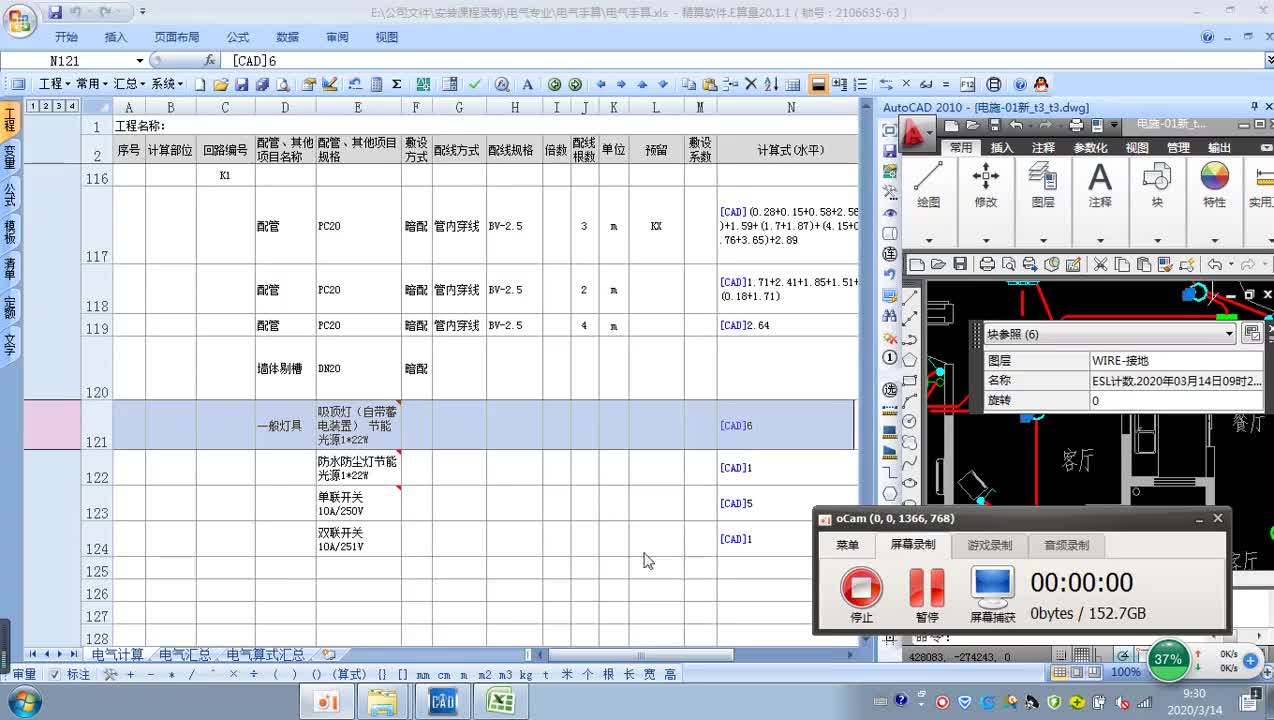1274x720 pixels.
Task: Expand the name box dropdown
Action: 139,61
